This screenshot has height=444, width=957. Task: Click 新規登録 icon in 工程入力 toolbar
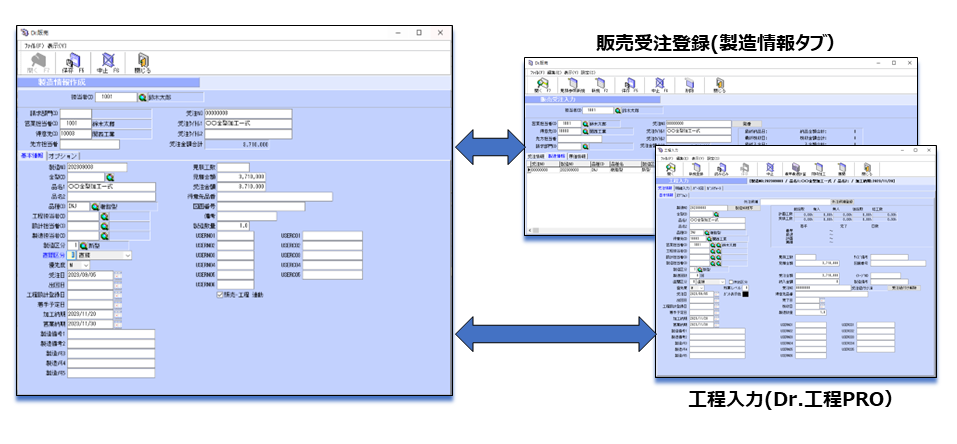coord(696,168)
